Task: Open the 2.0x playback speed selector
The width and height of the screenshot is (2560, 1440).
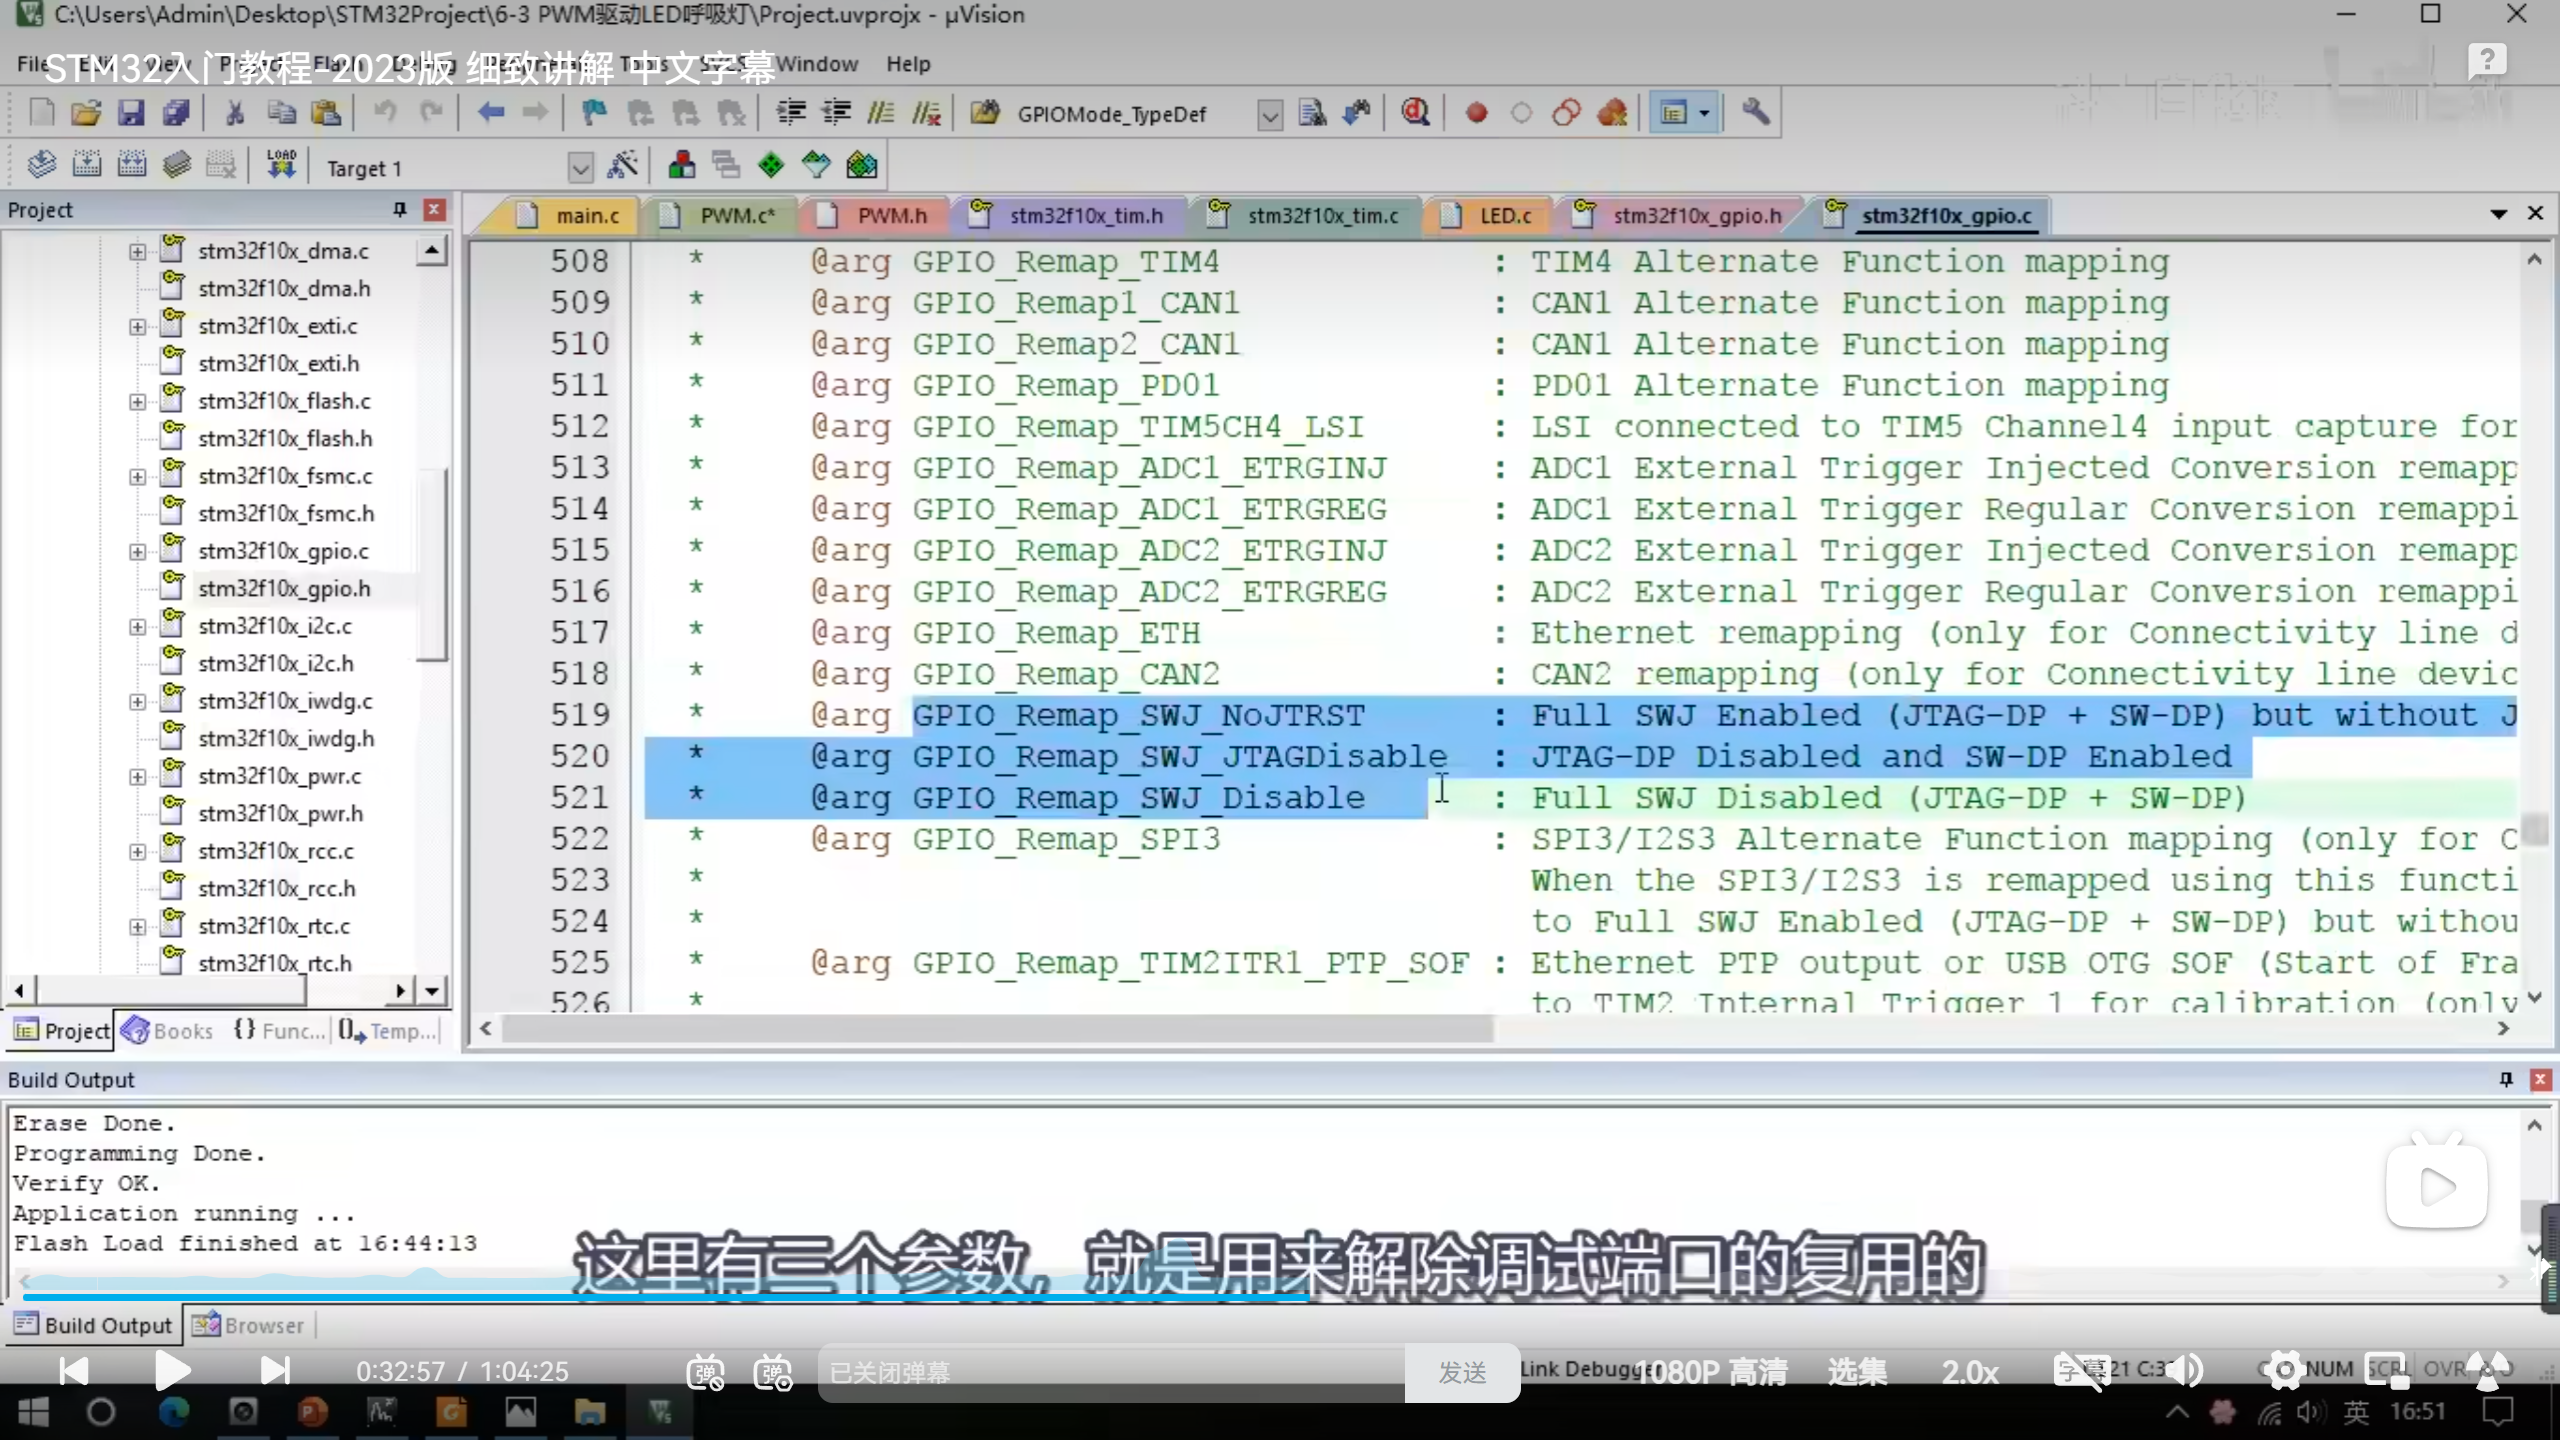Action: click(1969, 1372)
